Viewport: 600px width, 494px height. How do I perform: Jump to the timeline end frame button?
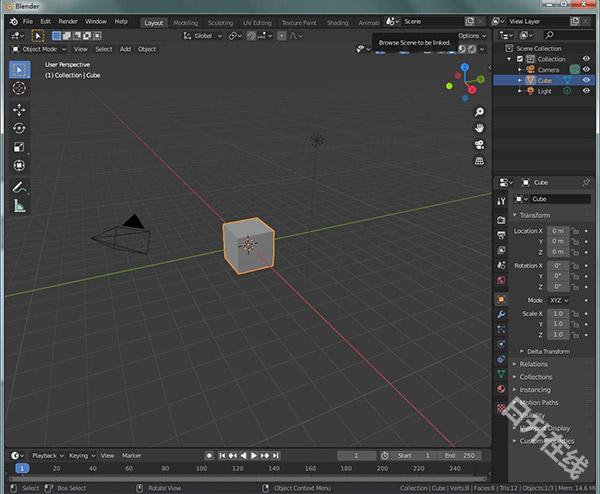[x=276, y=455]
